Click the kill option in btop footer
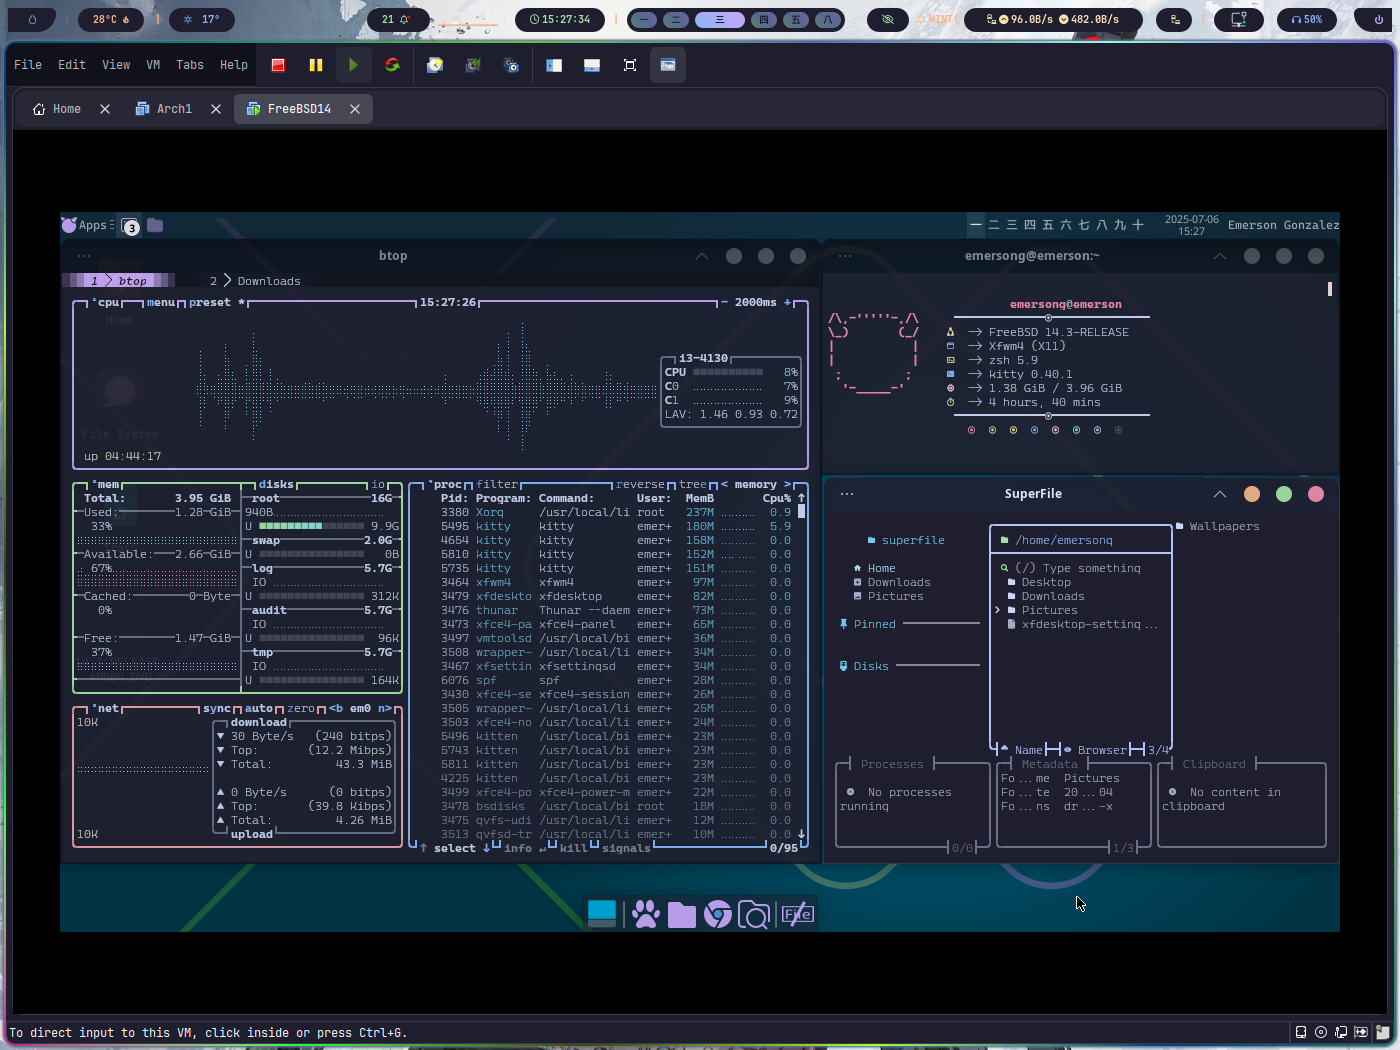Image resolution: width=1400 pixels, height=1050 pixels. 574,848
